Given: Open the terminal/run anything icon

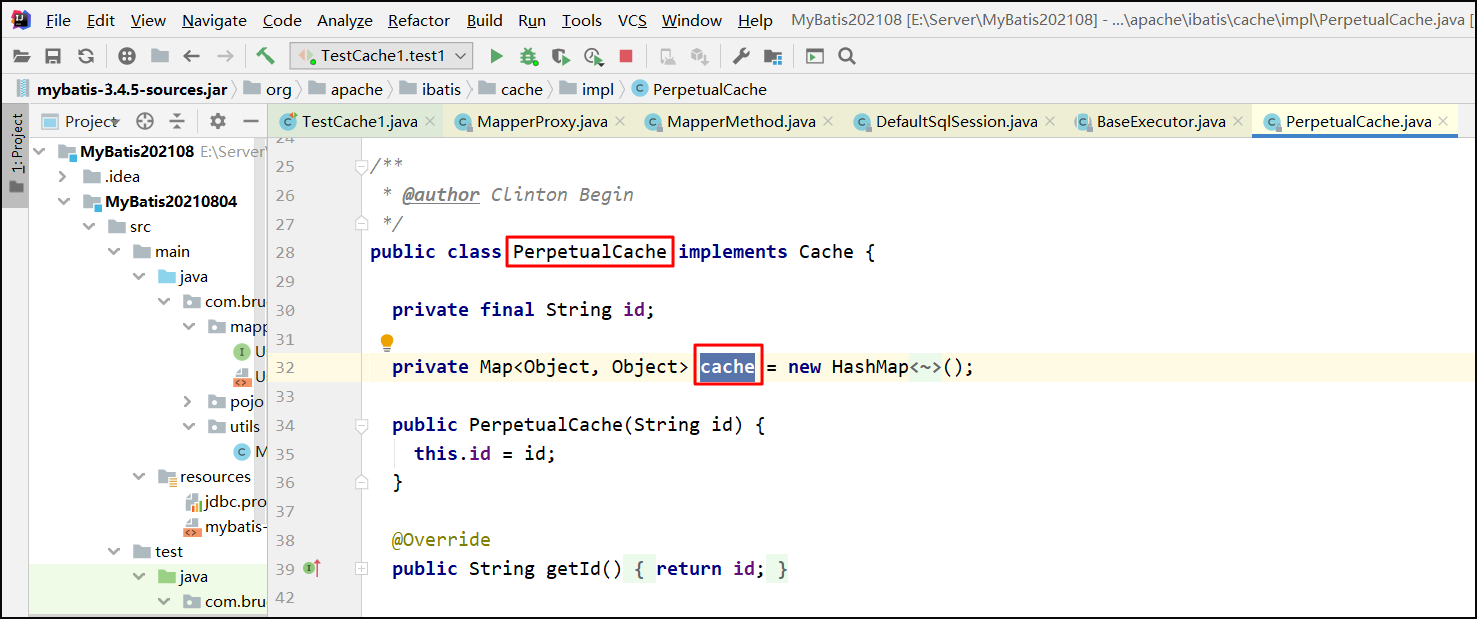Looking at the screenshot, I should [815, 56].
